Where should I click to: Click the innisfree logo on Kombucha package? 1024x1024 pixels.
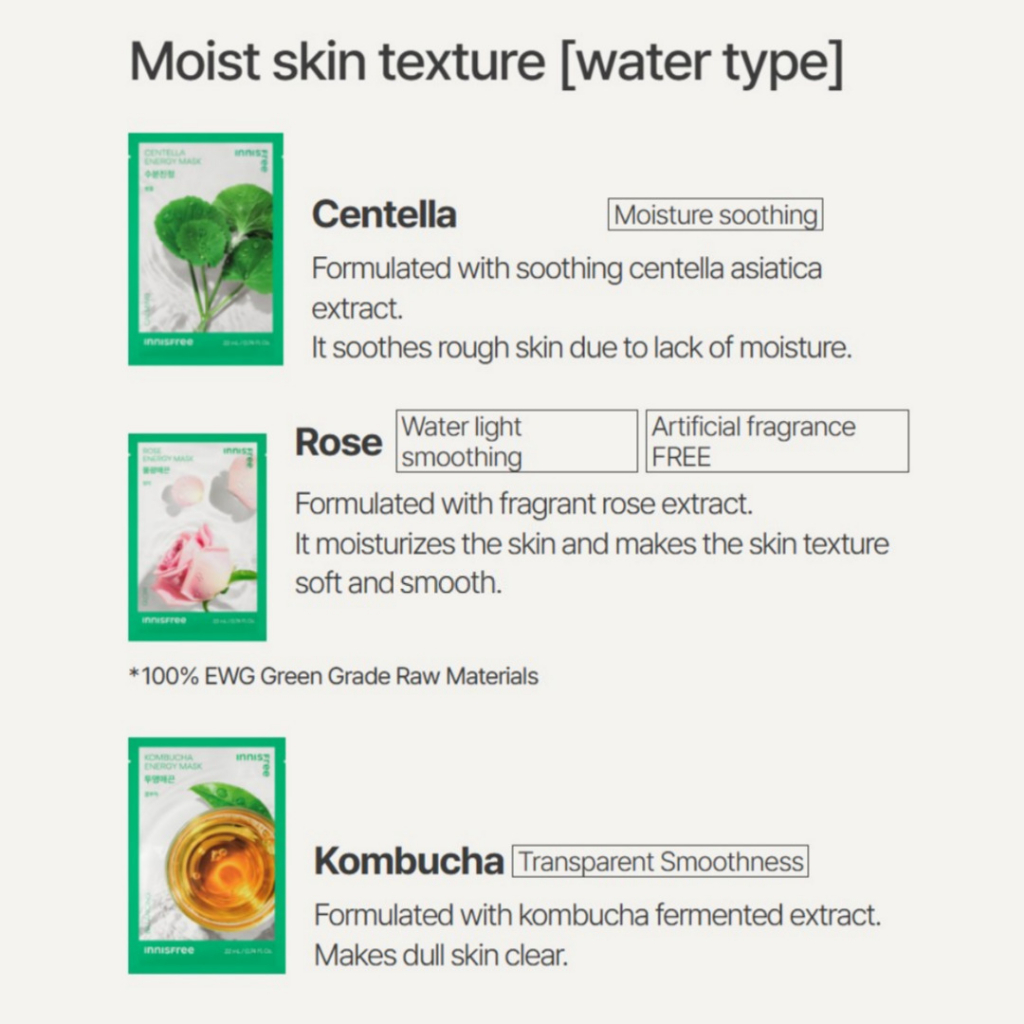169,950
